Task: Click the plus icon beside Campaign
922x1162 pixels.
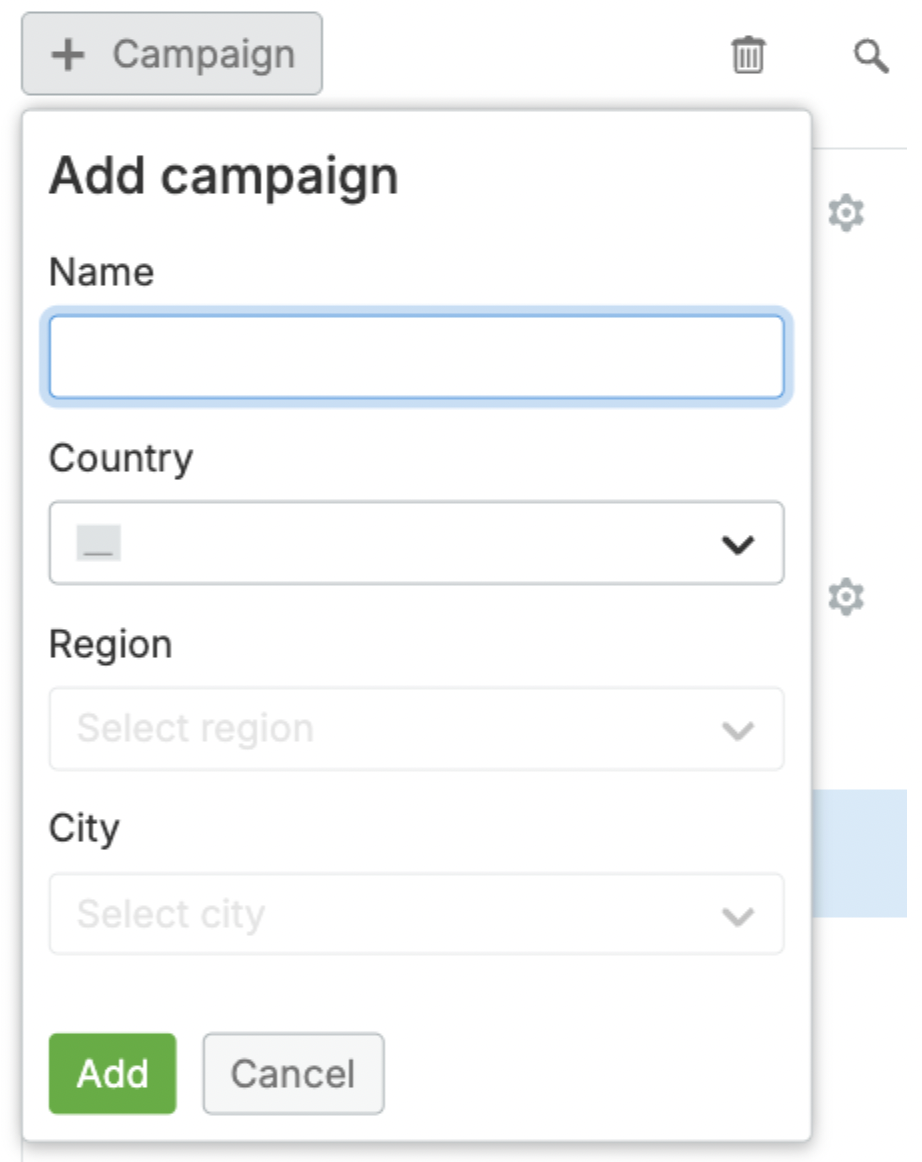Action: [67, 55]
